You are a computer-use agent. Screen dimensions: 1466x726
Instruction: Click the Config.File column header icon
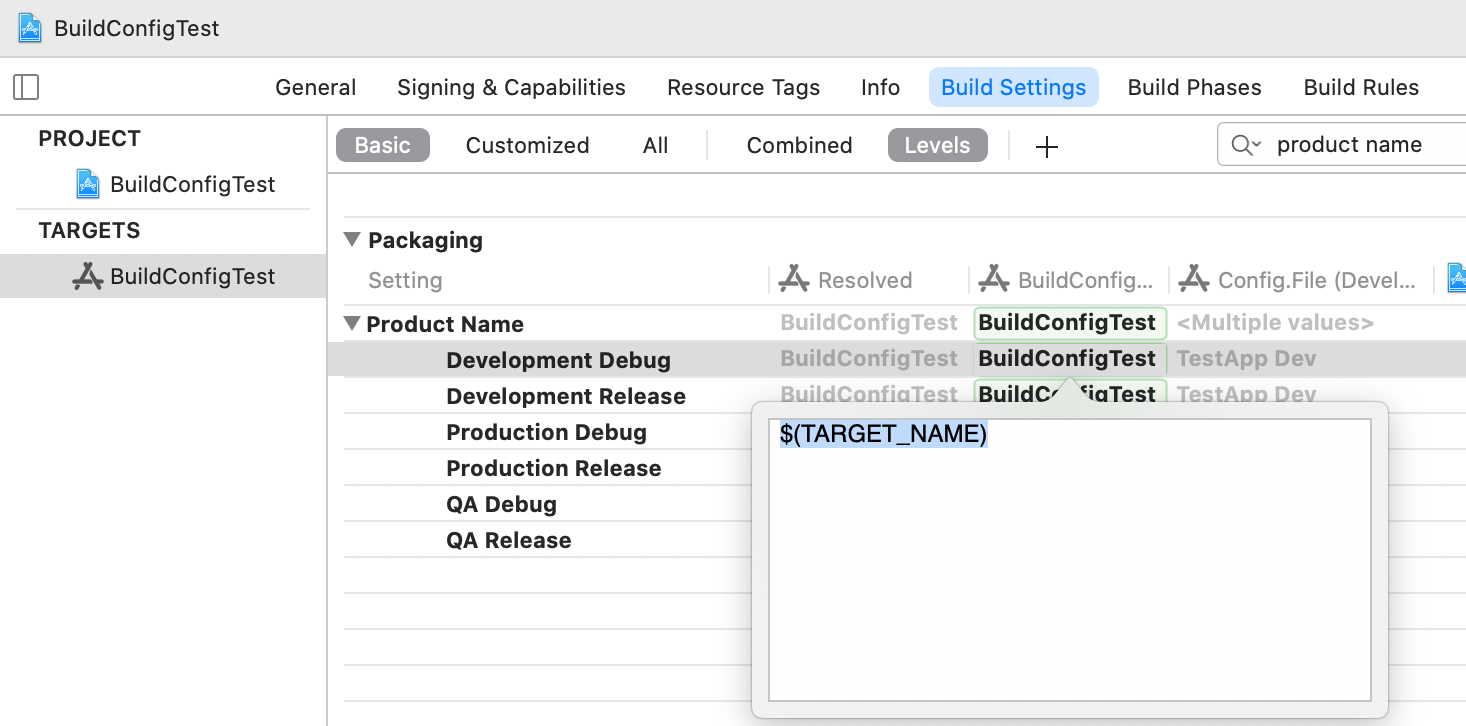[x=1194, y=280]
